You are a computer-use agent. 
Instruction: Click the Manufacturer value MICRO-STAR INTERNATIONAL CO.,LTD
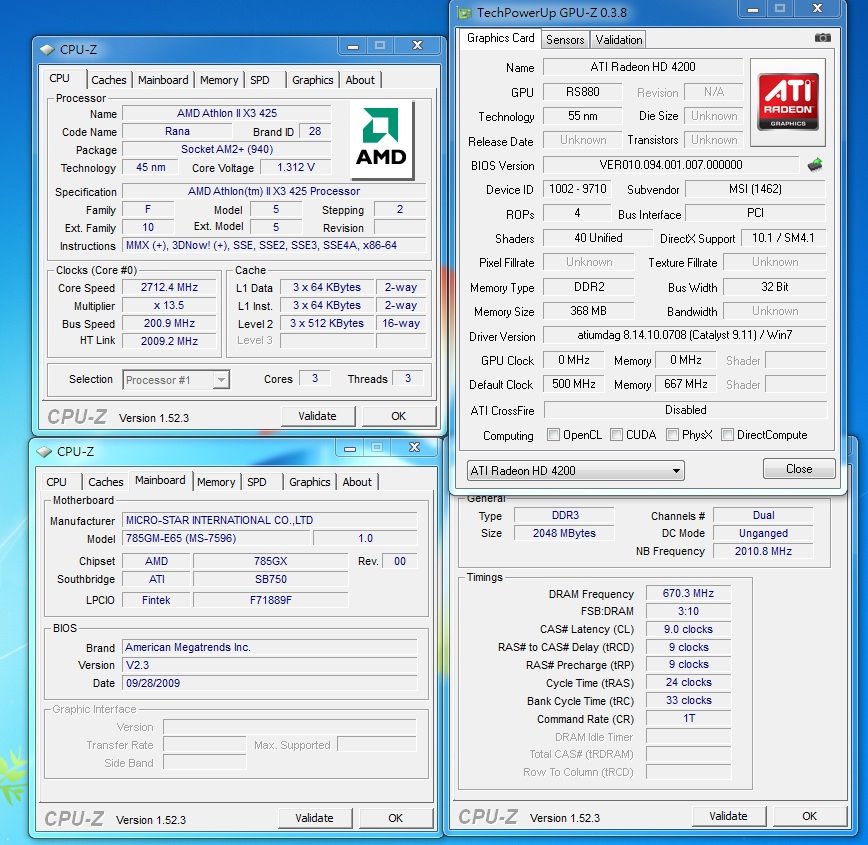point(270,520)
